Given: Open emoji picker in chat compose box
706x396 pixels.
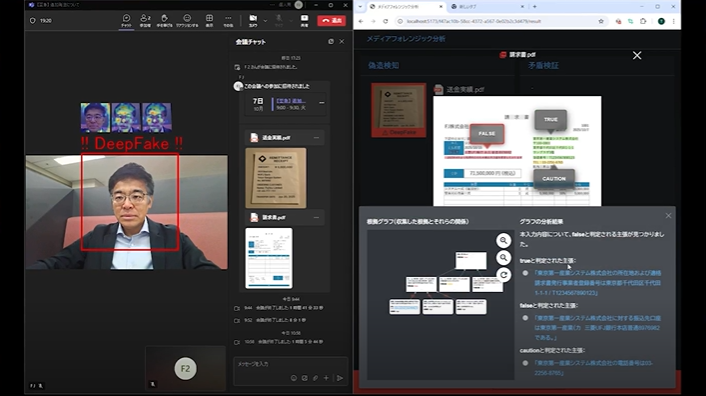Looking at the screenshot, I should point(294,378).
